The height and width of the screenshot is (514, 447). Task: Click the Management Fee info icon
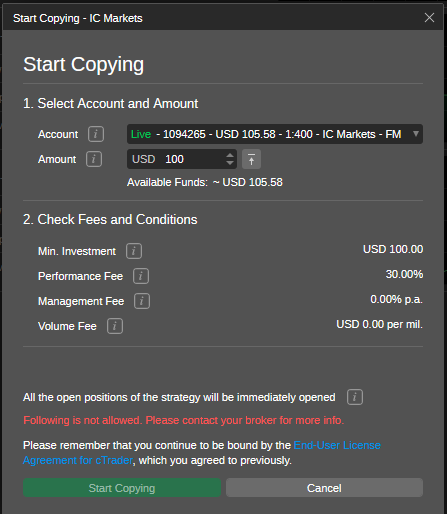coord(142,301)
